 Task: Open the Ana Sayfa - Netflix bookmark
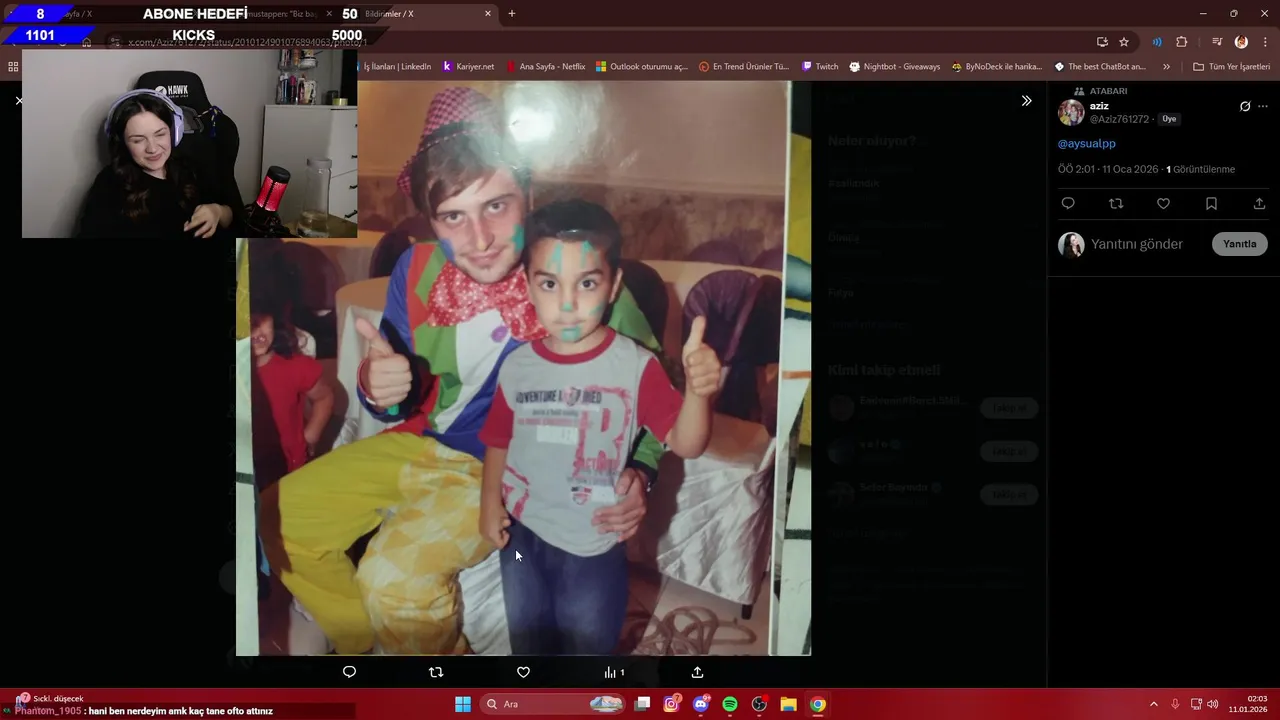546,67
